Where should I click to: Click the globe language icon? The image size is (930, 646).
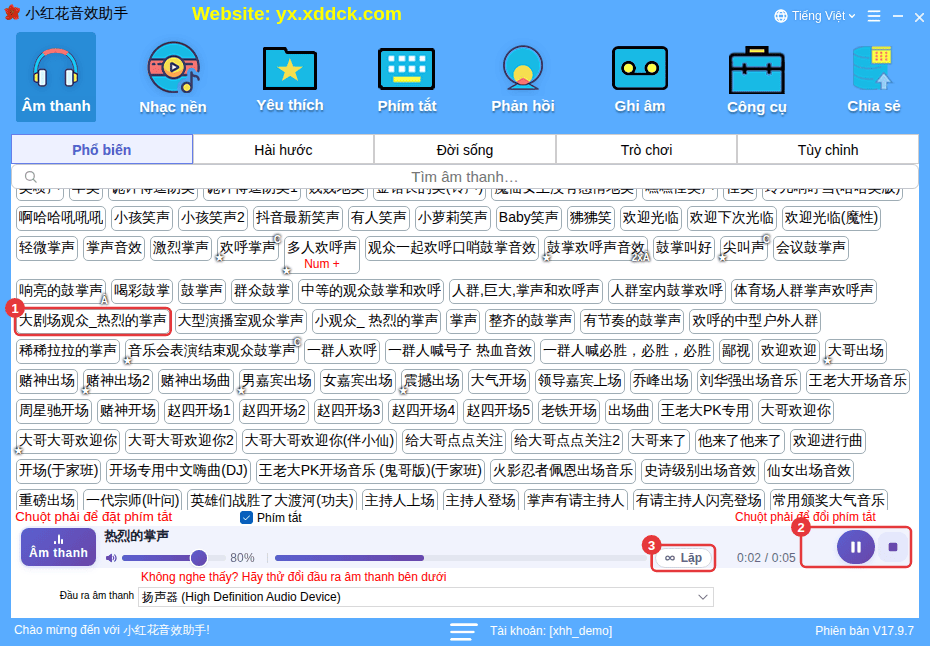coord(781,16)
